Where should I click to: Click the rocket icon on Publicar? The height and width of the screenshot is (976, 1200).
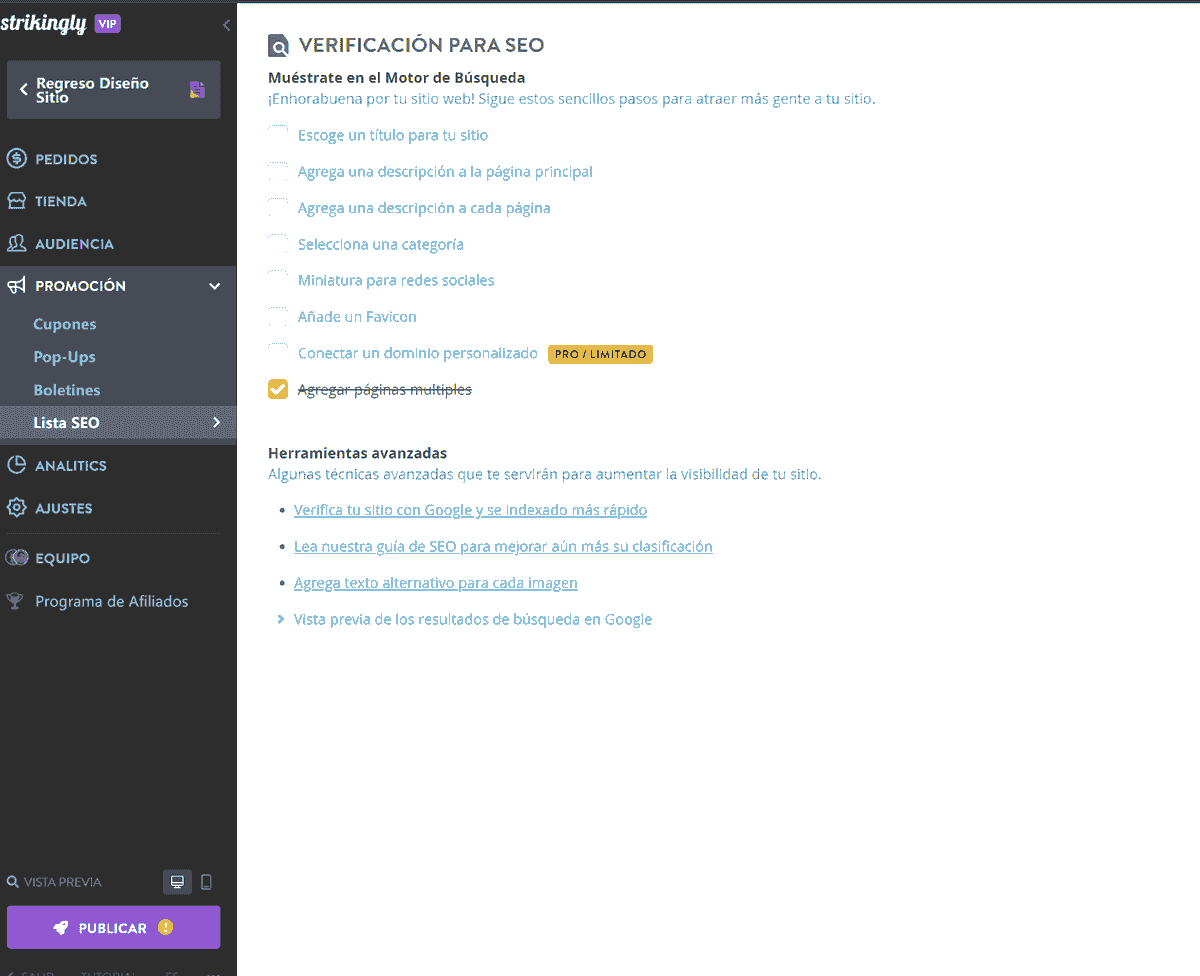(x=61, y=928)
